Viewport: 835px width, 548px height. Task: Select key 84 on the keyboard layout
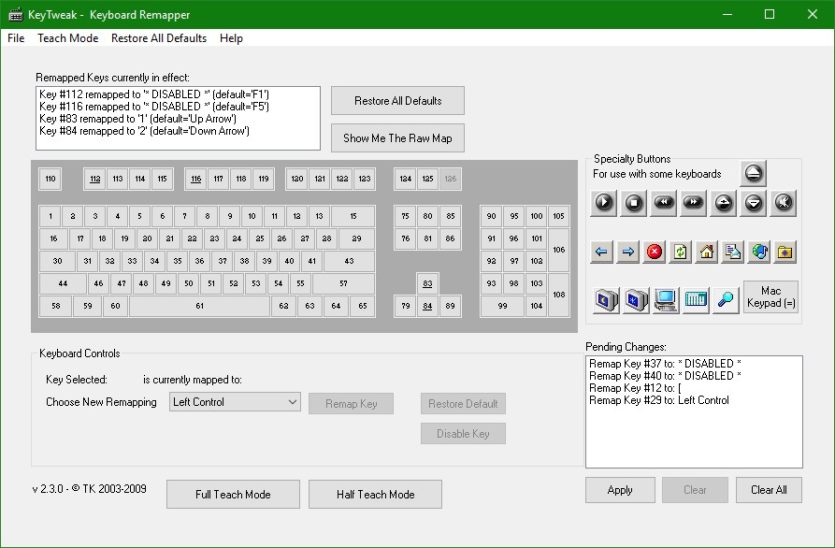pos(428,306)
